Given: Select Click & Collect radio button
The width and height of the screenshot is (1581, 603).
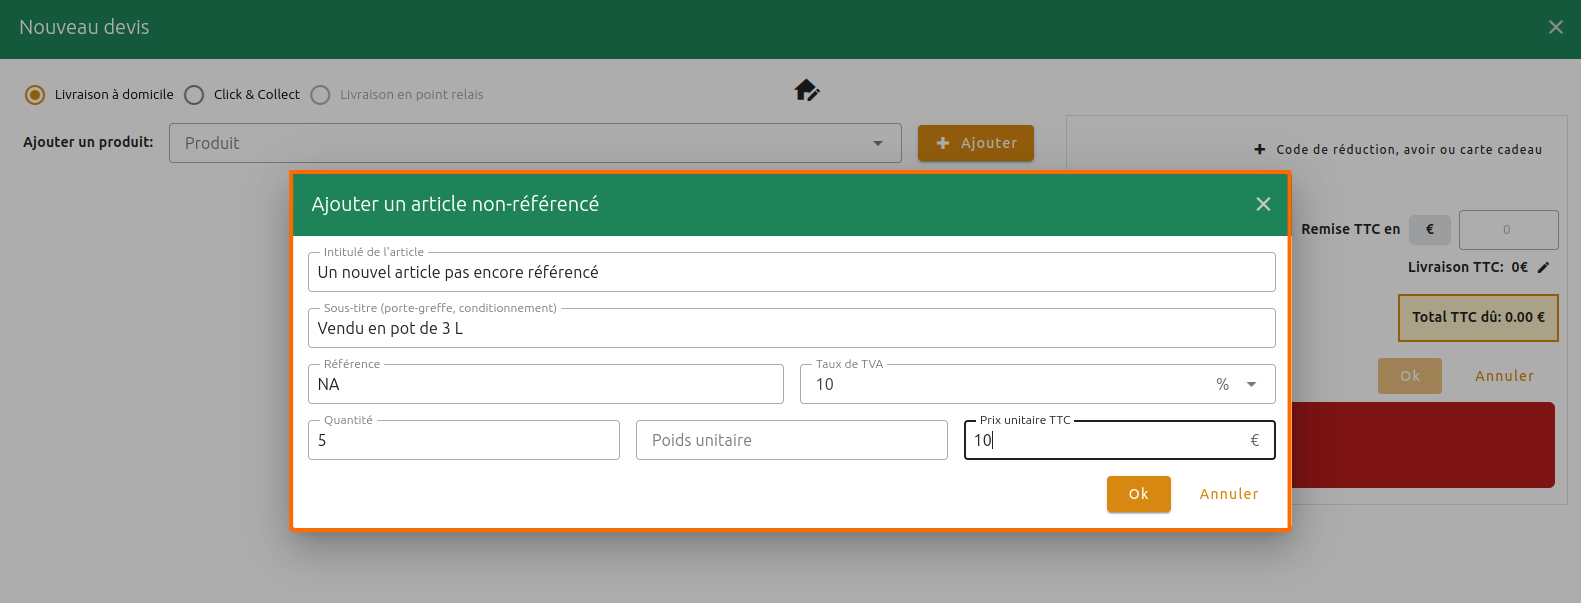Looking at the screenshot, I should pyautogui.click(x=194, y=95).
